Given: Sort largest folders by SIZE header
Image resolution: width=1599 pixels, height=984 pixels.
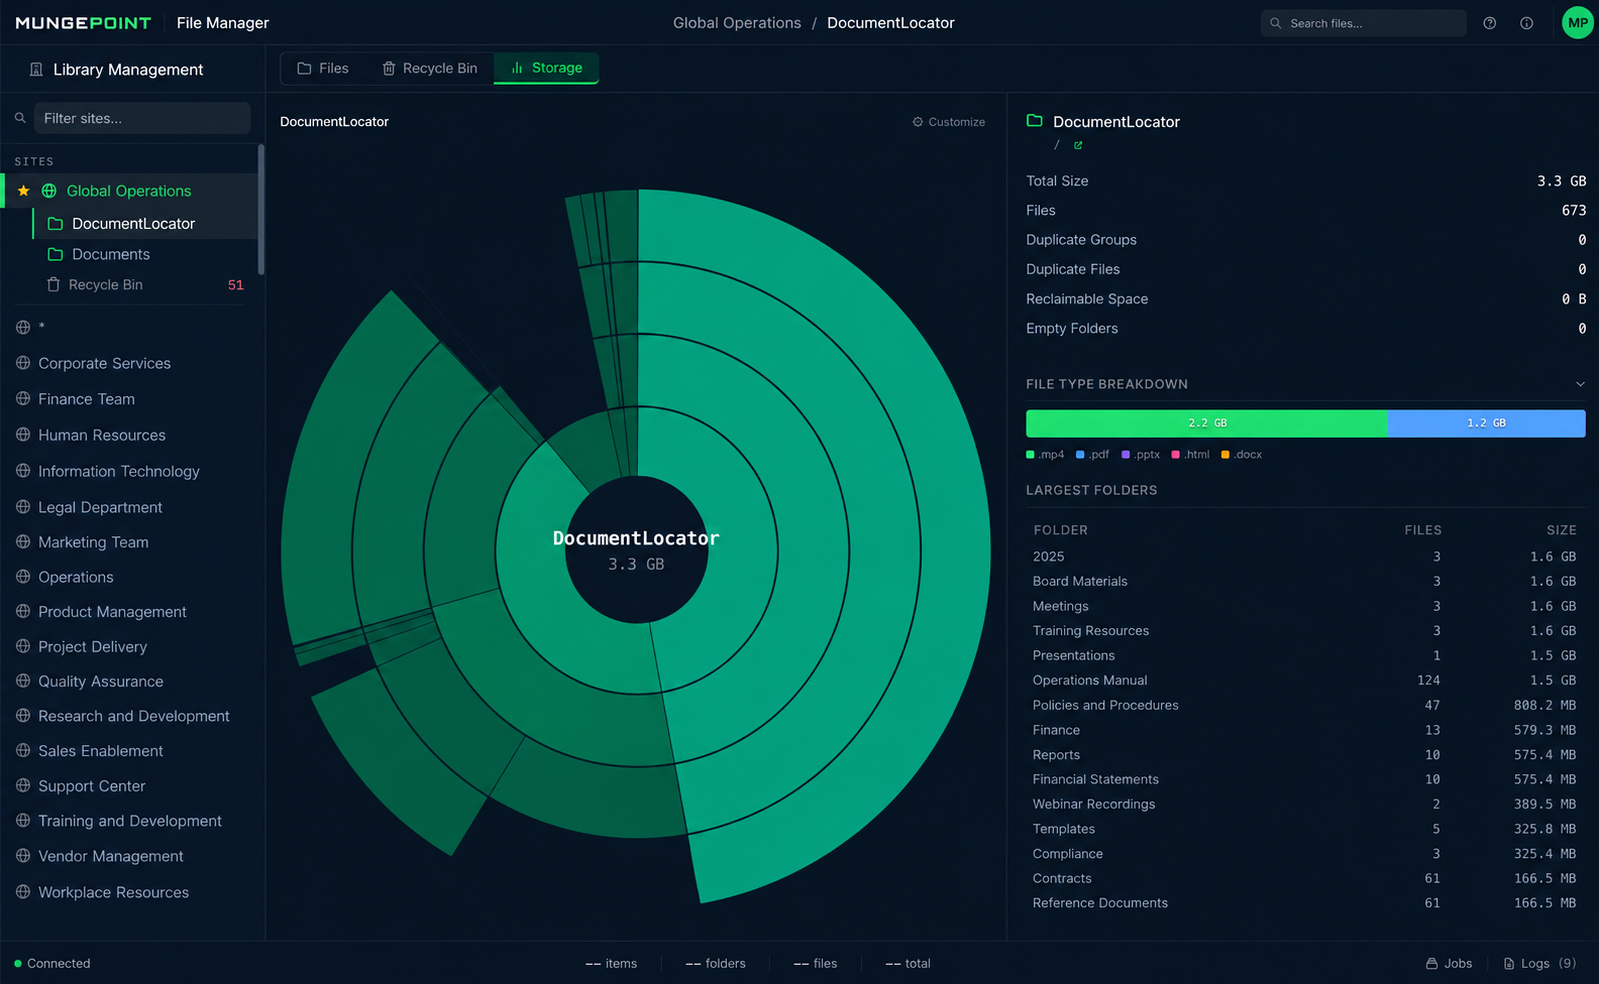Looking at the screenshot, I should [1561, 530].
